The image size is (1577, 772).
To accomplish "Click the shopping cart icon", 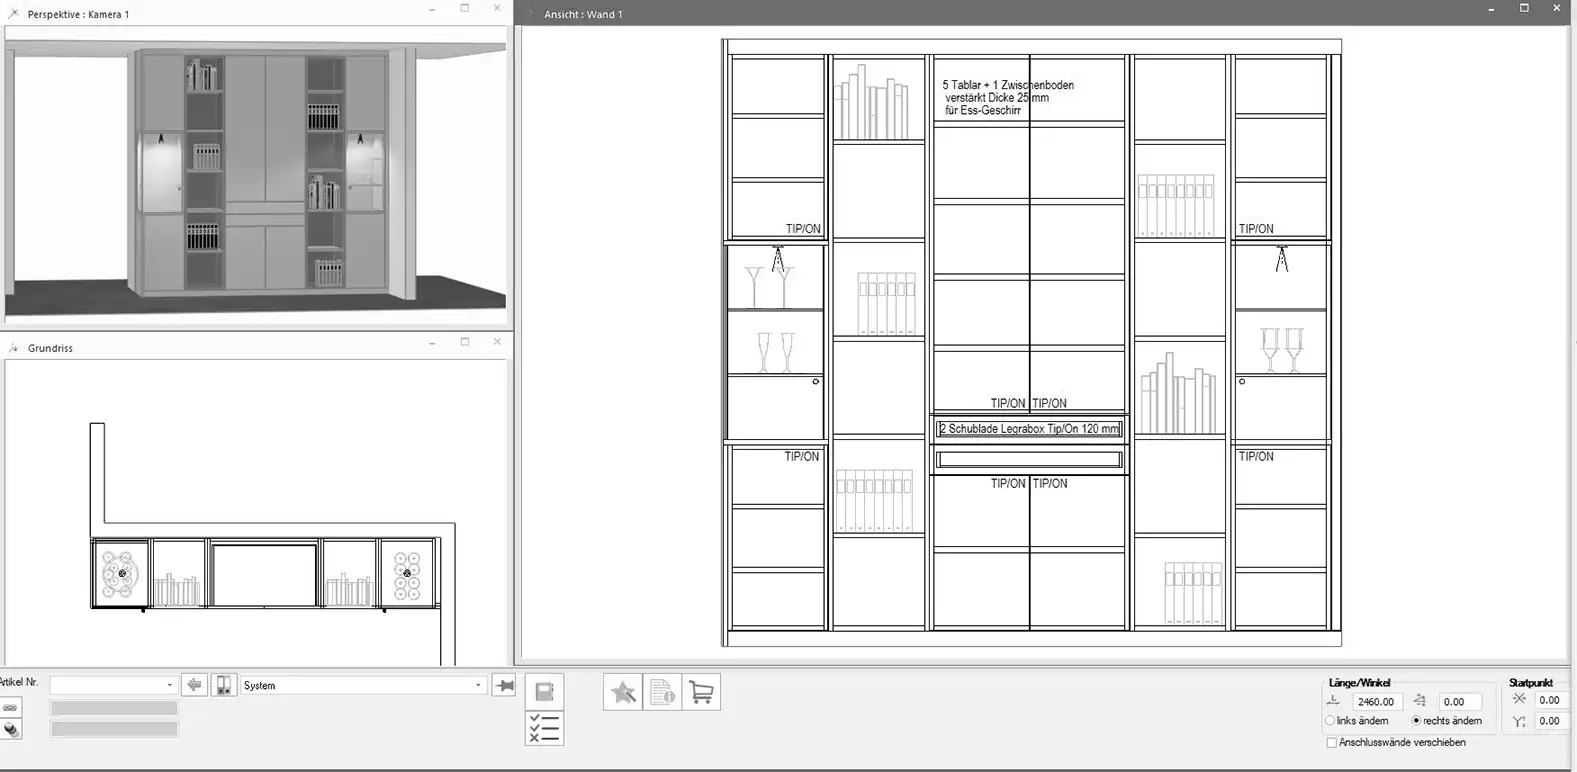I will pos(701,692).
